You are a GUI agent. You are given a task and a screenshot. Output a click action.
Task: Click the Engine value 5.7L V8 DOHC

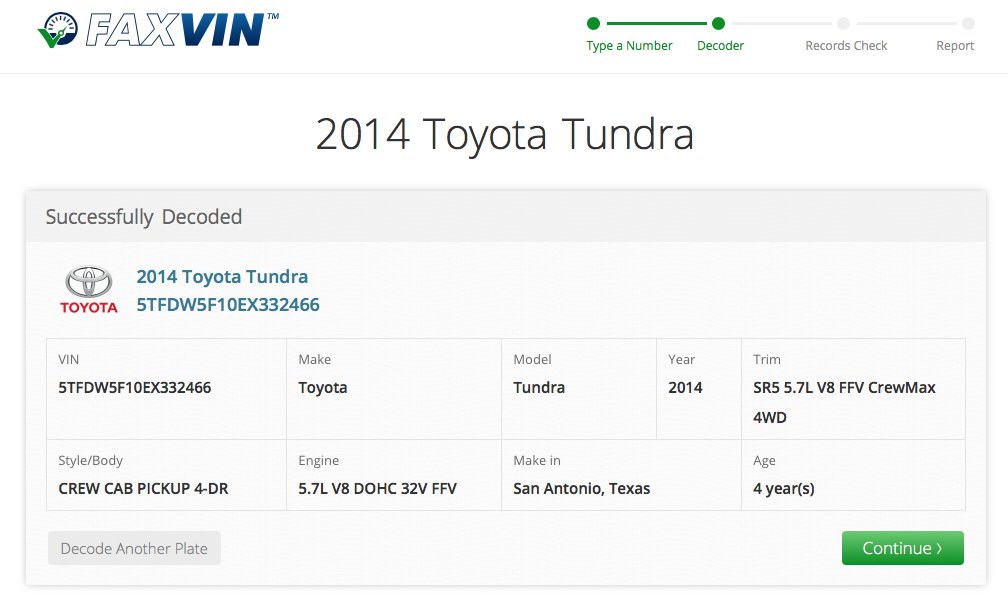377,488
